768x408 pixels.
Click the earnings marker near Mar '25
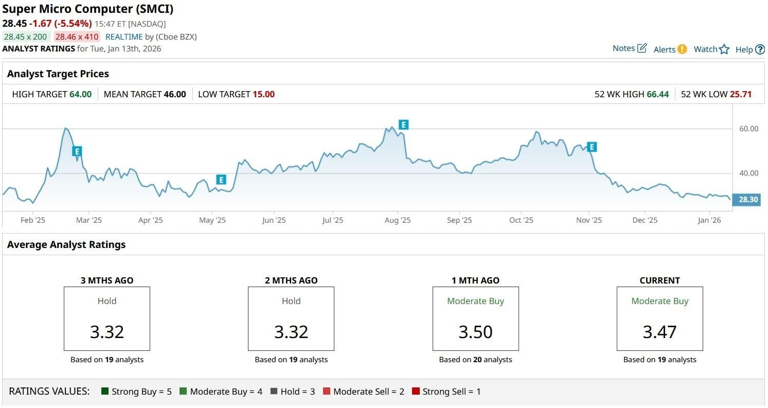77,151
